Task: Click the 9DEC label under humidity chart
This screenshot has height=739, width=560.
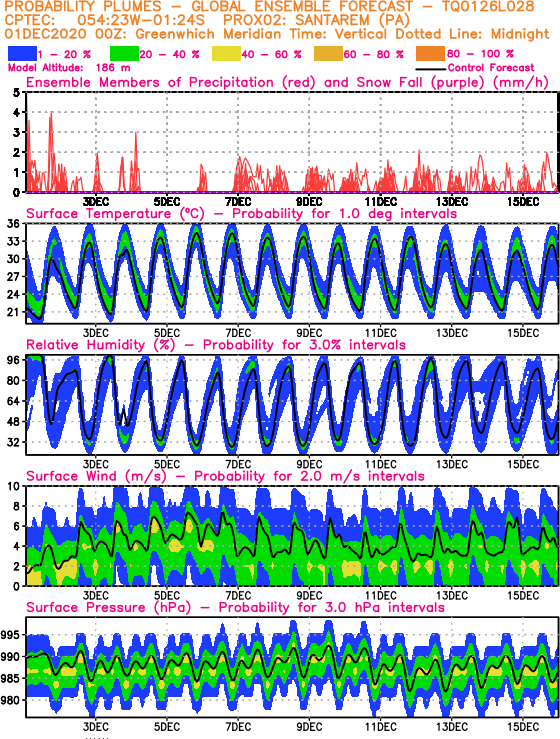Action: coord(309,464)
